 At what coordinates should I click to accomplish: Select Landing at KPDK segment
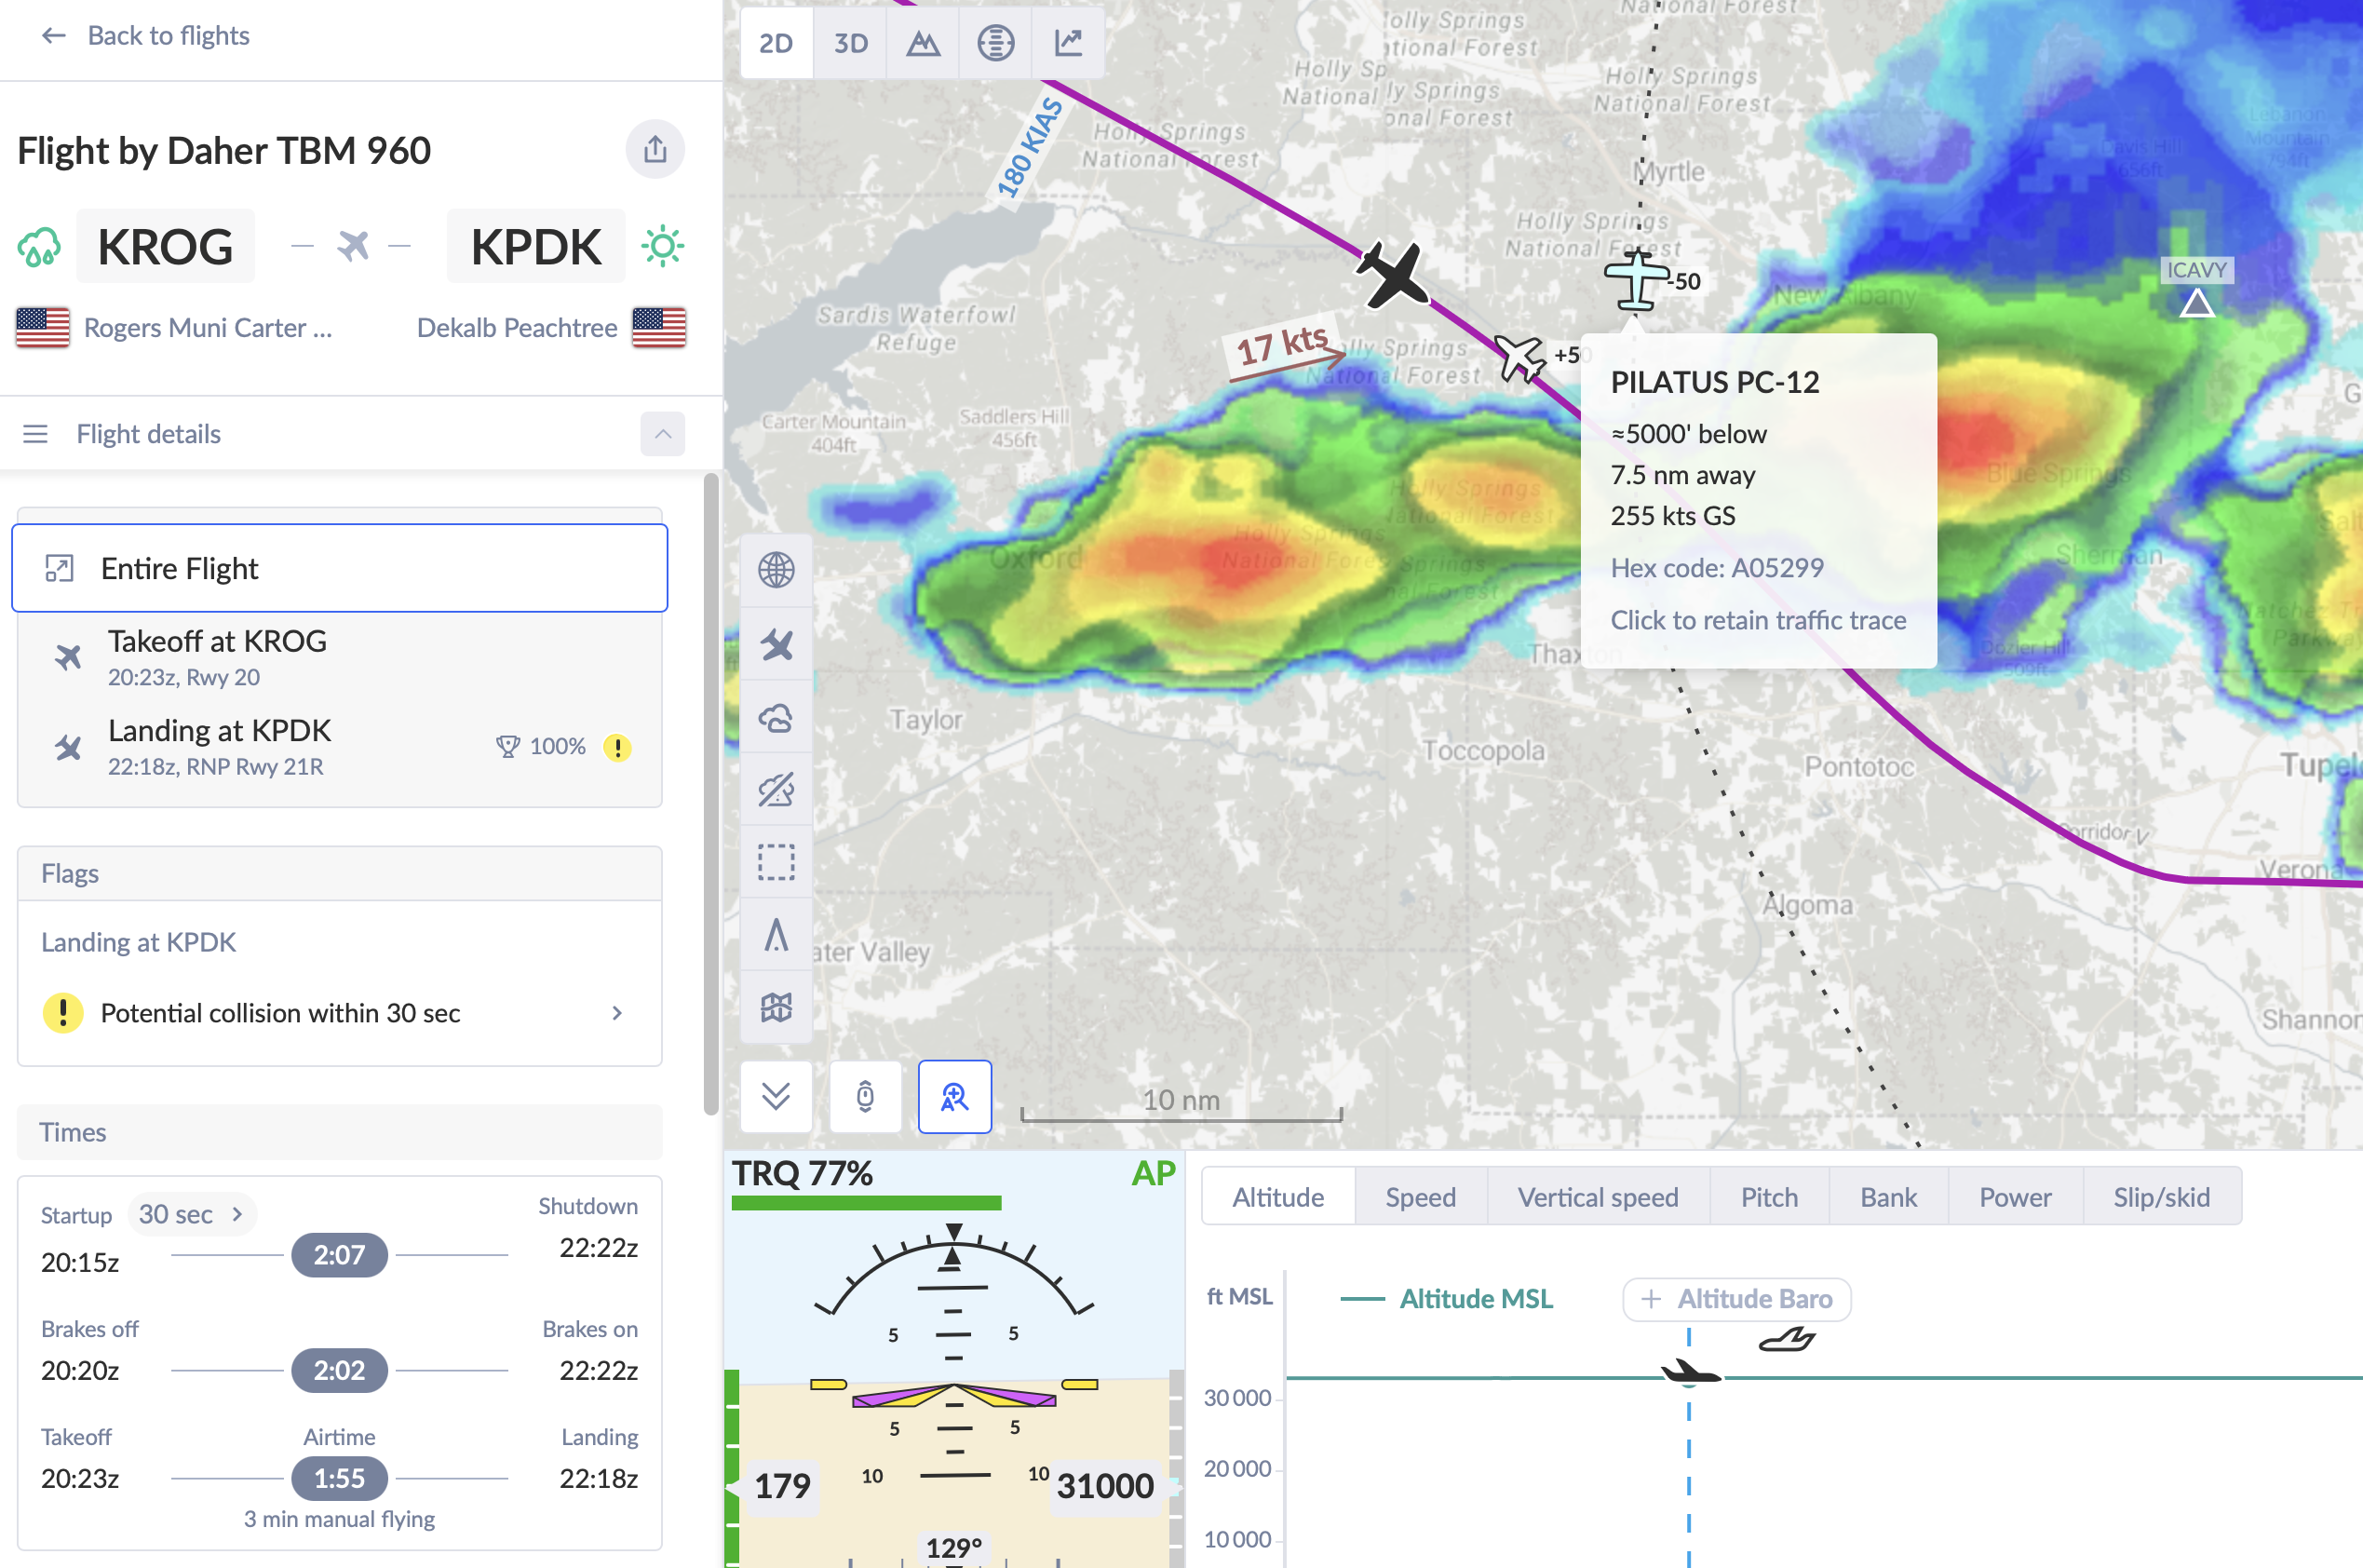[x=340, y=747]
